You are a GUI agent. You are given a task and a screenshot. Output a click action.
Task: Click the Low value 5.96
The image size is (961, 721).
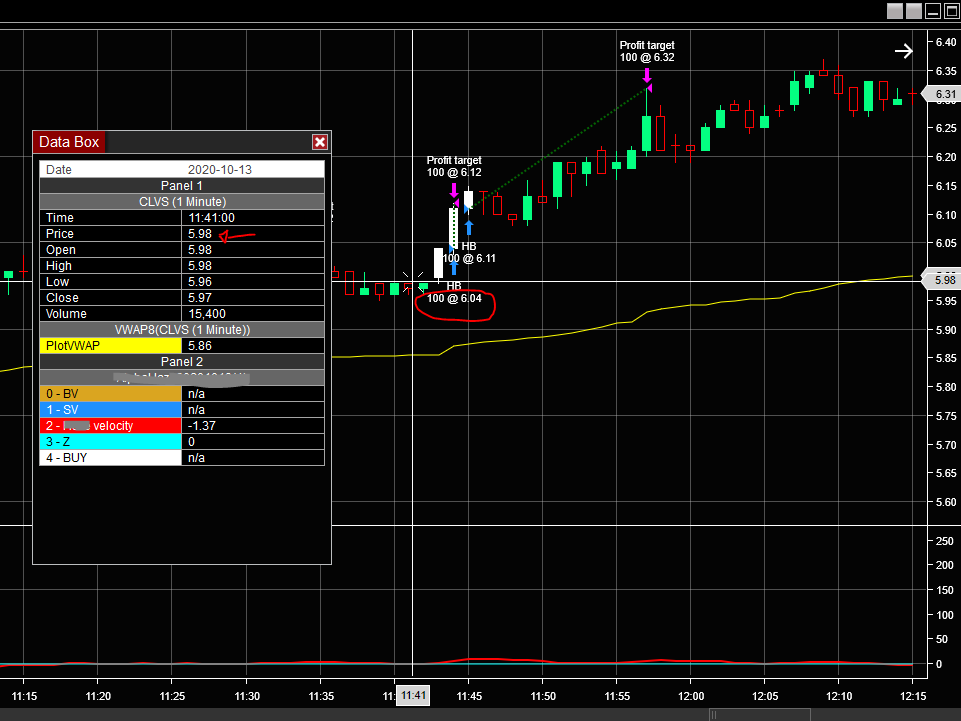[x=200, y=281]
